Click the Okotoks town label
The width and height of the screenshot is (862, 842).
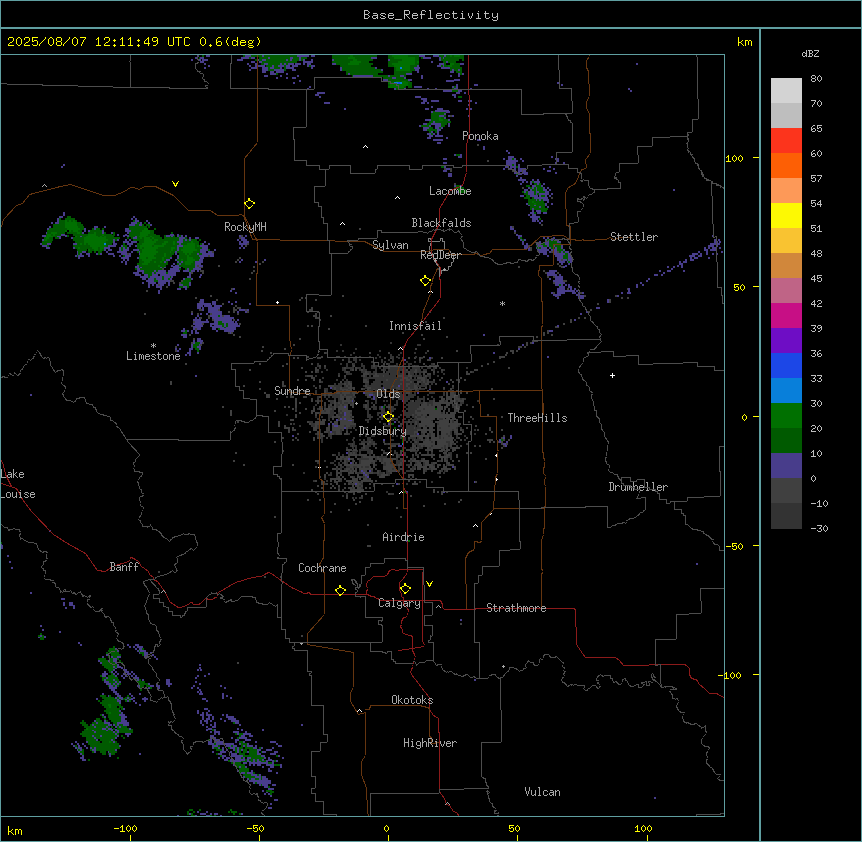[412, 700]
